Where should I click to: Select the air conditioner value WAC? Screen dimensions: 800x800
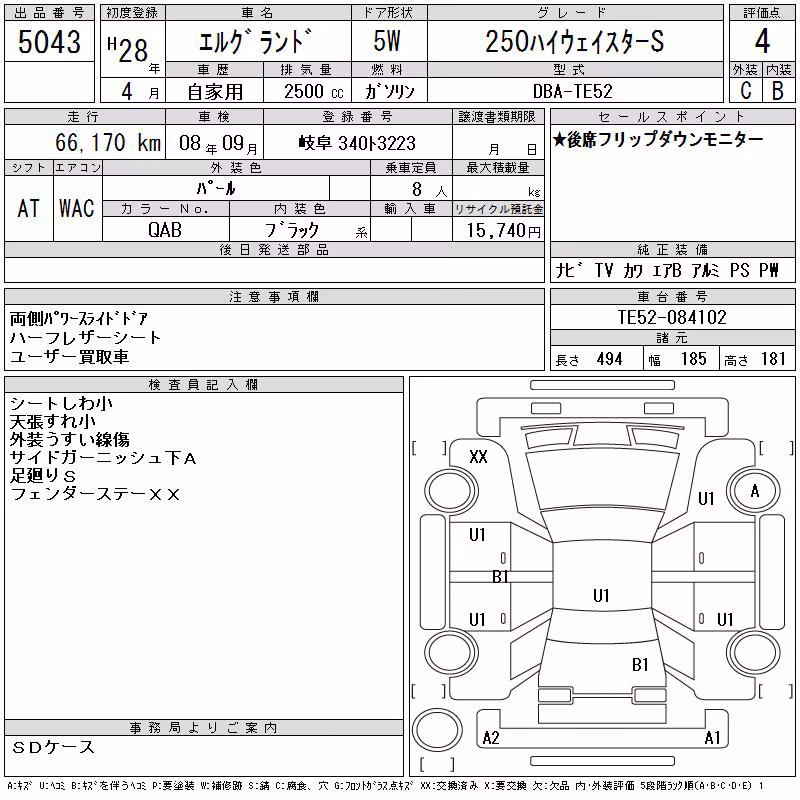[77, 209]
